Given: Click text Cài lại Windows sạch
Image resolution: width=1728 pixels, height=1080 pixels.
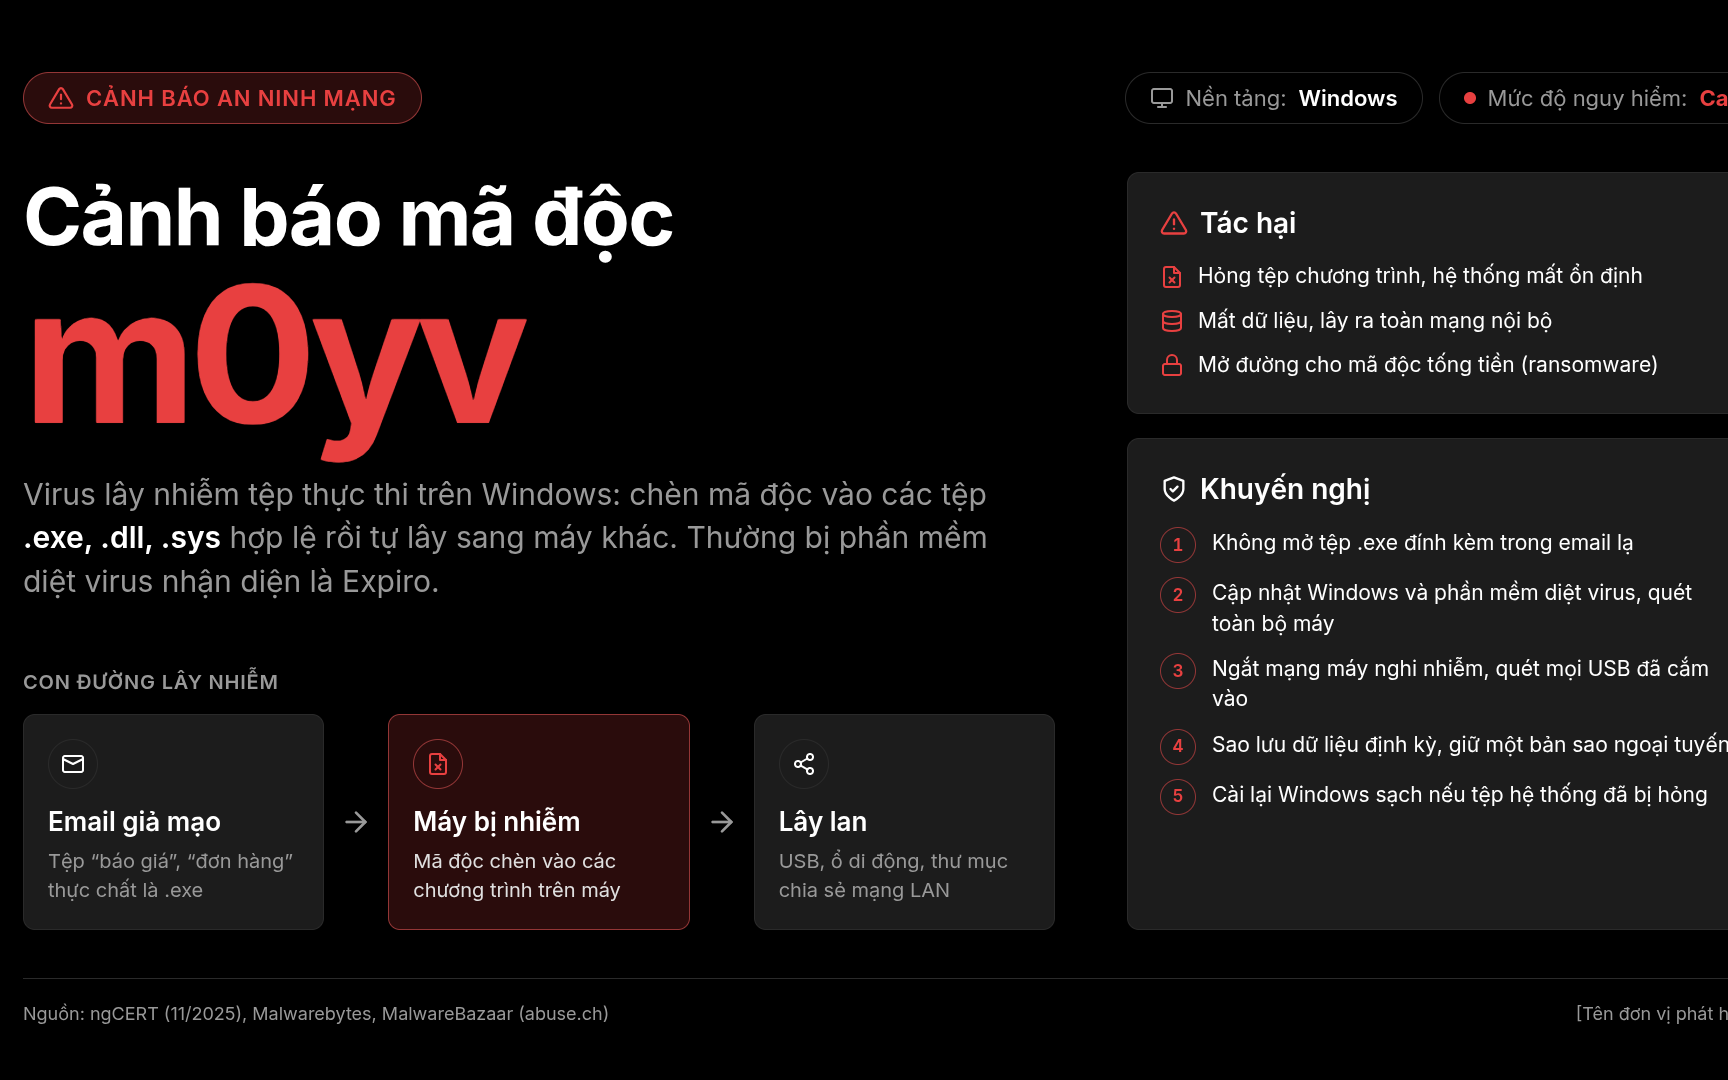Looking at the screenshot, I should [x=1460, y=795].
